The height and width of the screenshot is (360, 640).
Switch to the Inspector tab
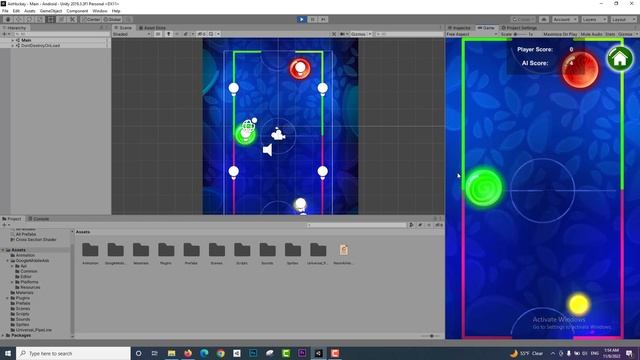460,28
